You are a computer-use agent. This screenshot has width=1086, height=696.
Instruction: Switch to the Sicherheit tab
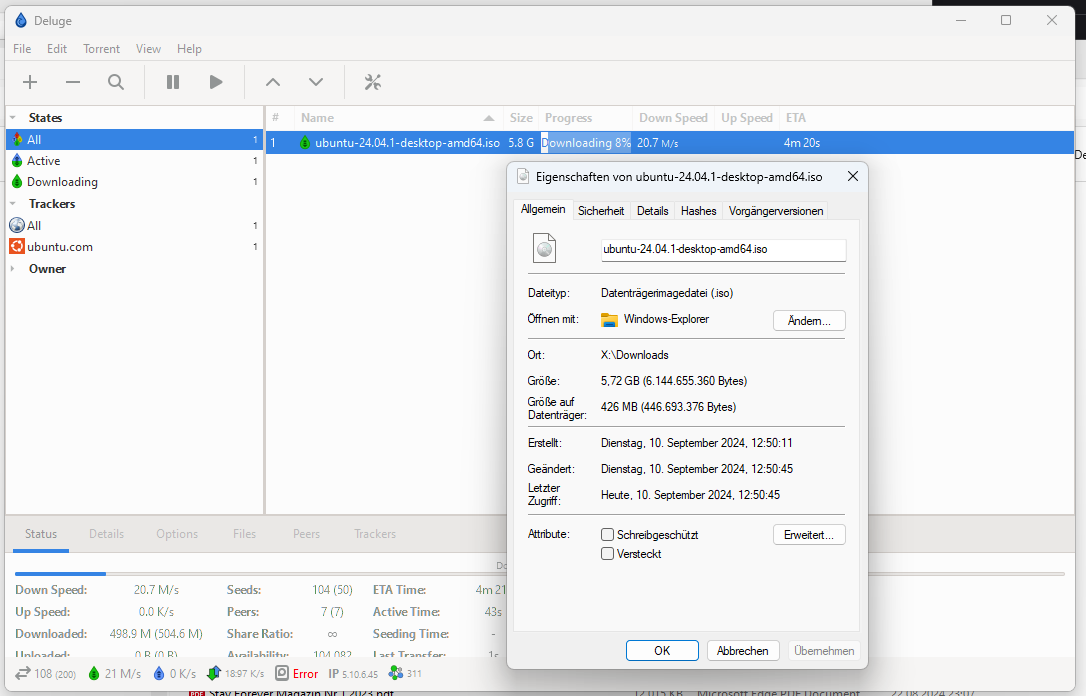[601, 211]
